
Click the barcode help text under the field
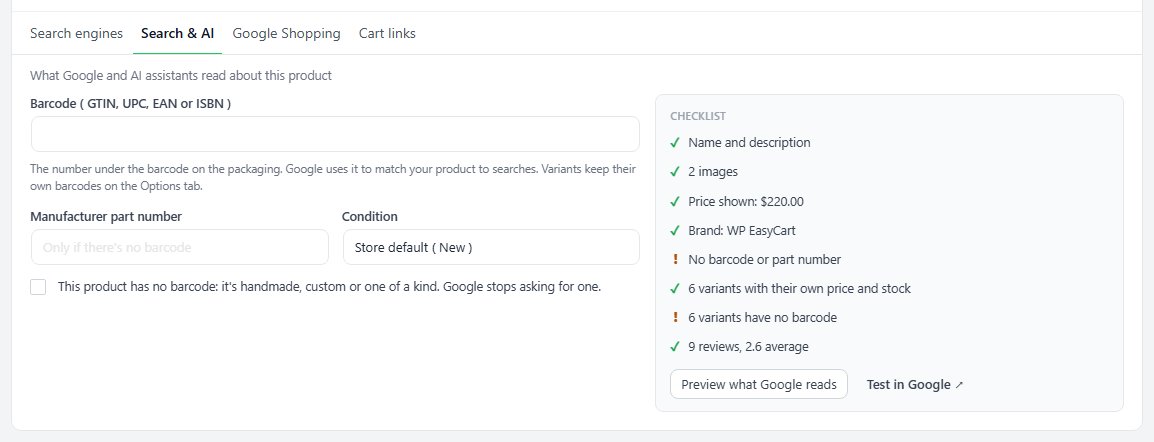tap(333, 177)
